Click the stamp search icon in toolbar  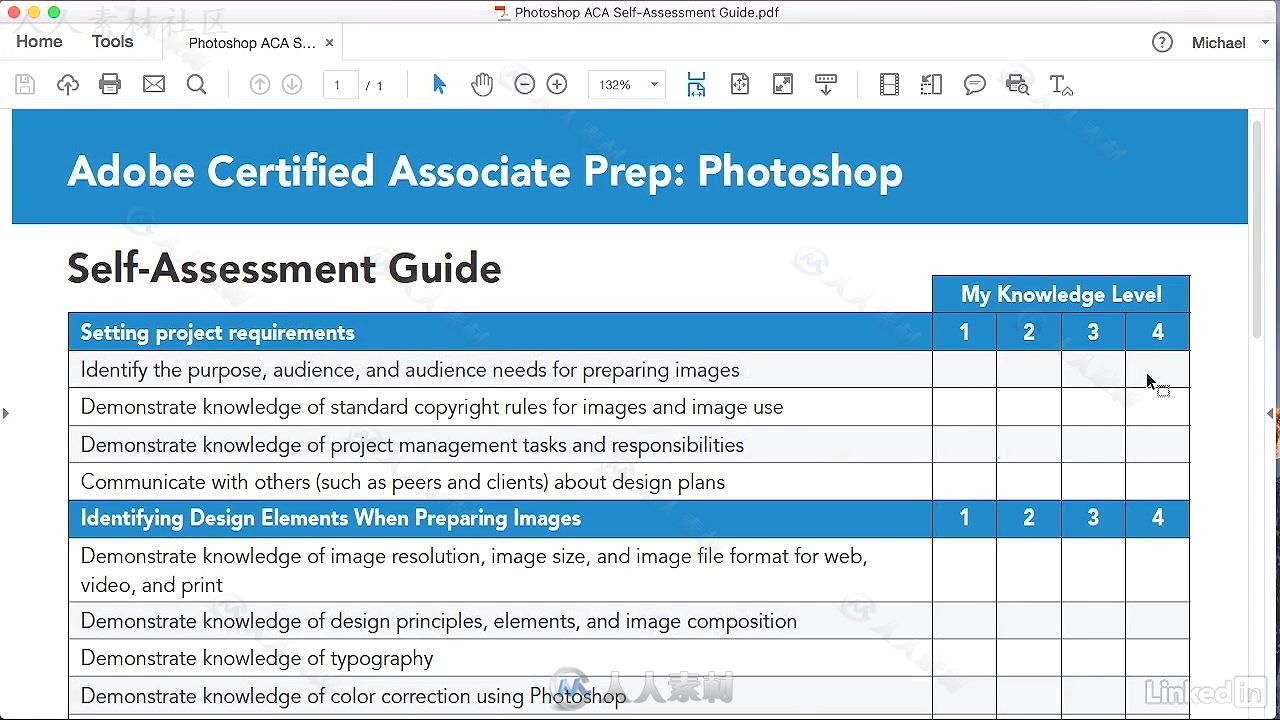tap(1018, 85)
